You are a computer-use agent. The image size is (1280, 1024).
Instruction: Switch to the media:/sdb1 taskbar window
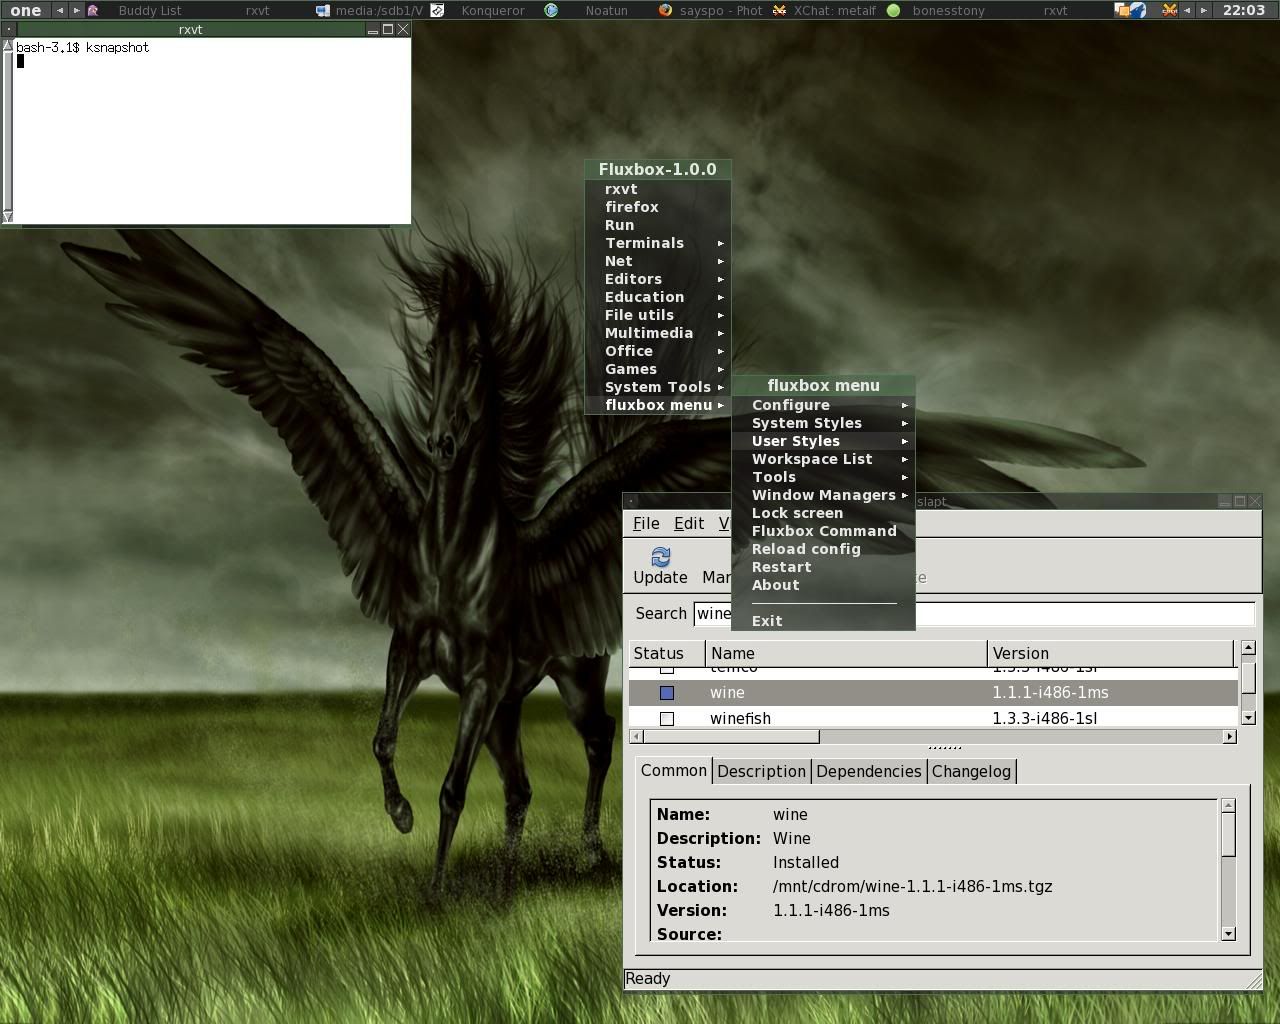(369, 10)
